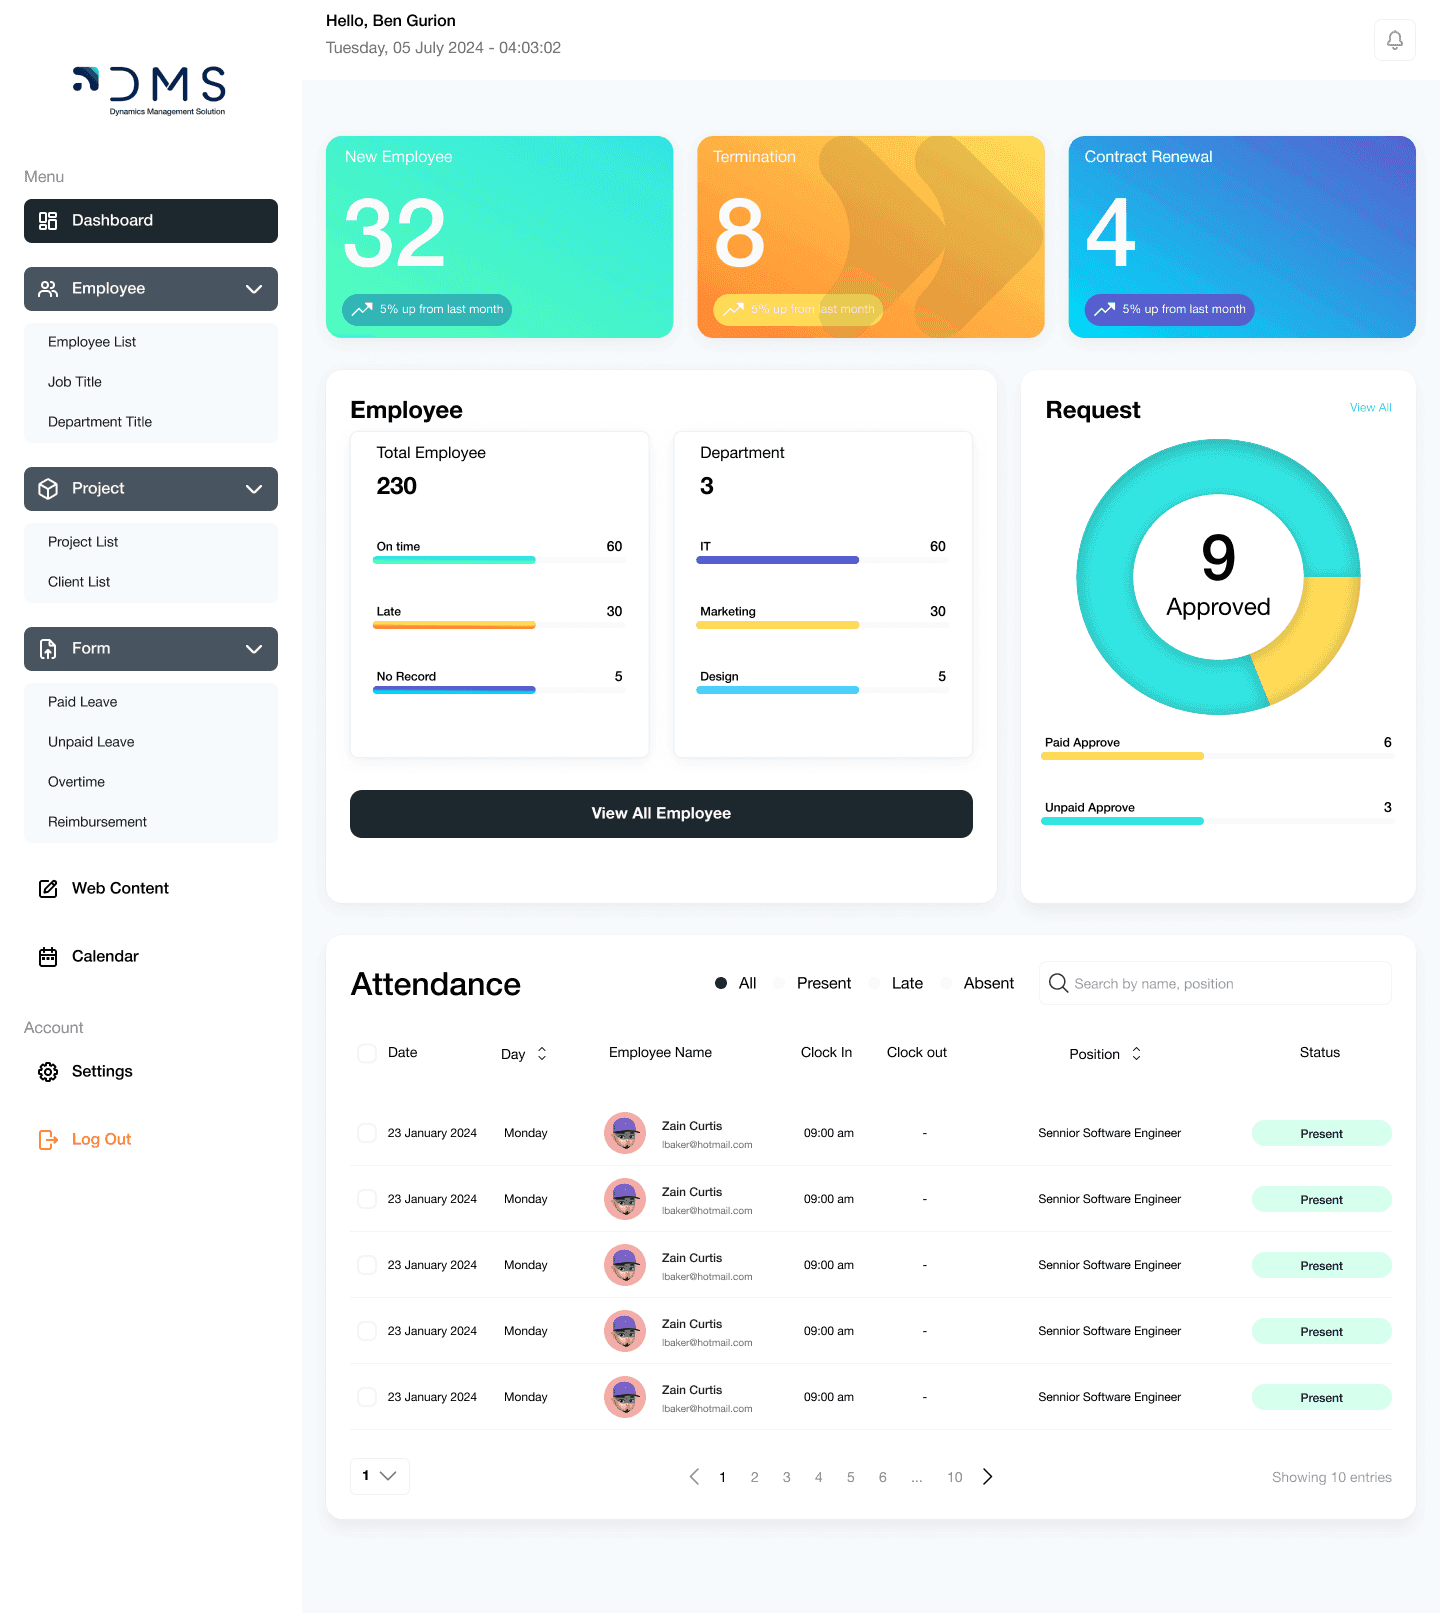This screenshot has height=1613, width=1440.
Task: Click the Employee people icon in sidebar
Action: (x=48, y=289)
